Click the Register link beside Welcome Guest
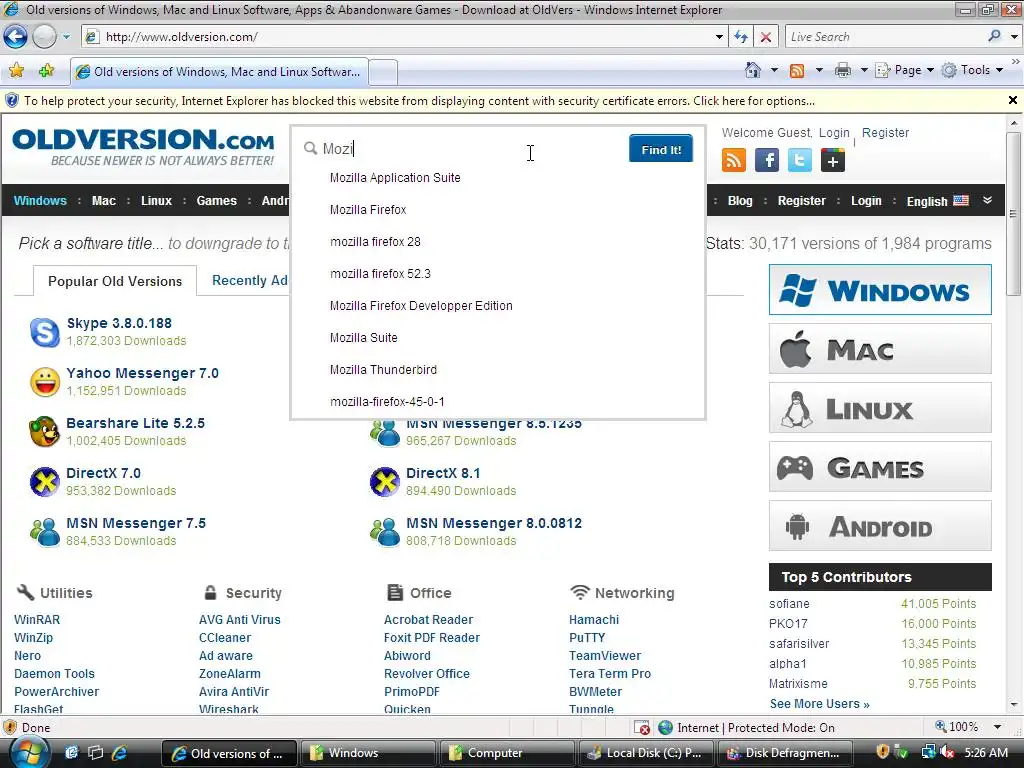This screenshot has width=1024, height=768. click(x=885, y=133)
